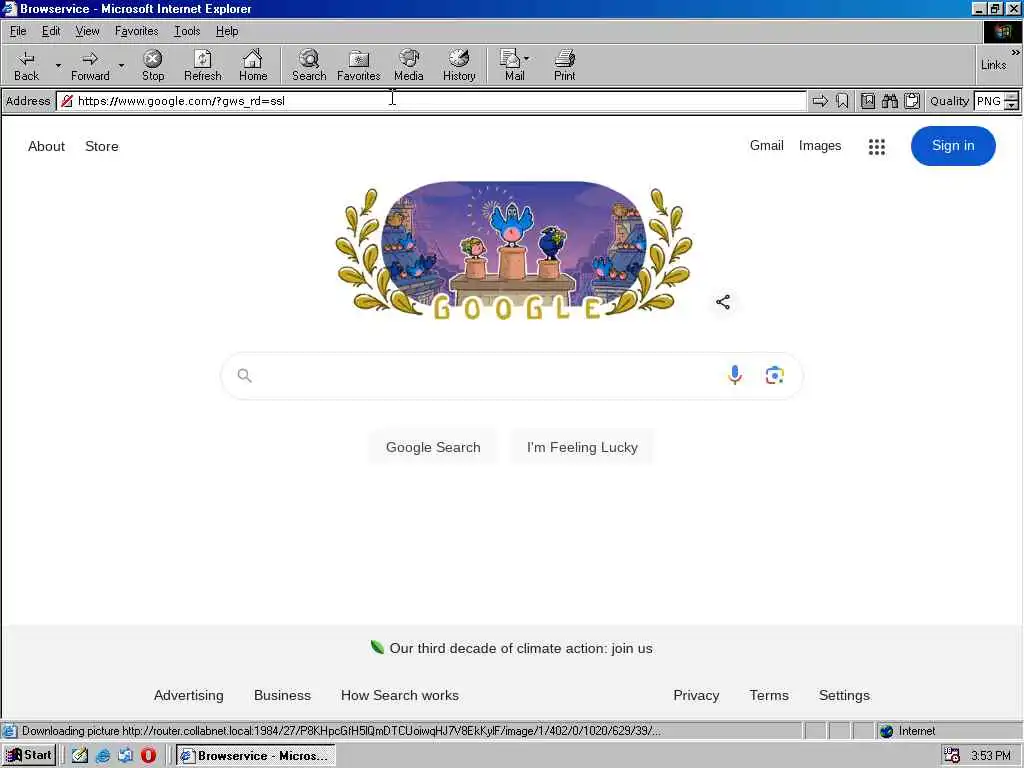Open the Favorites toolbar panel

tap(359, 65)
